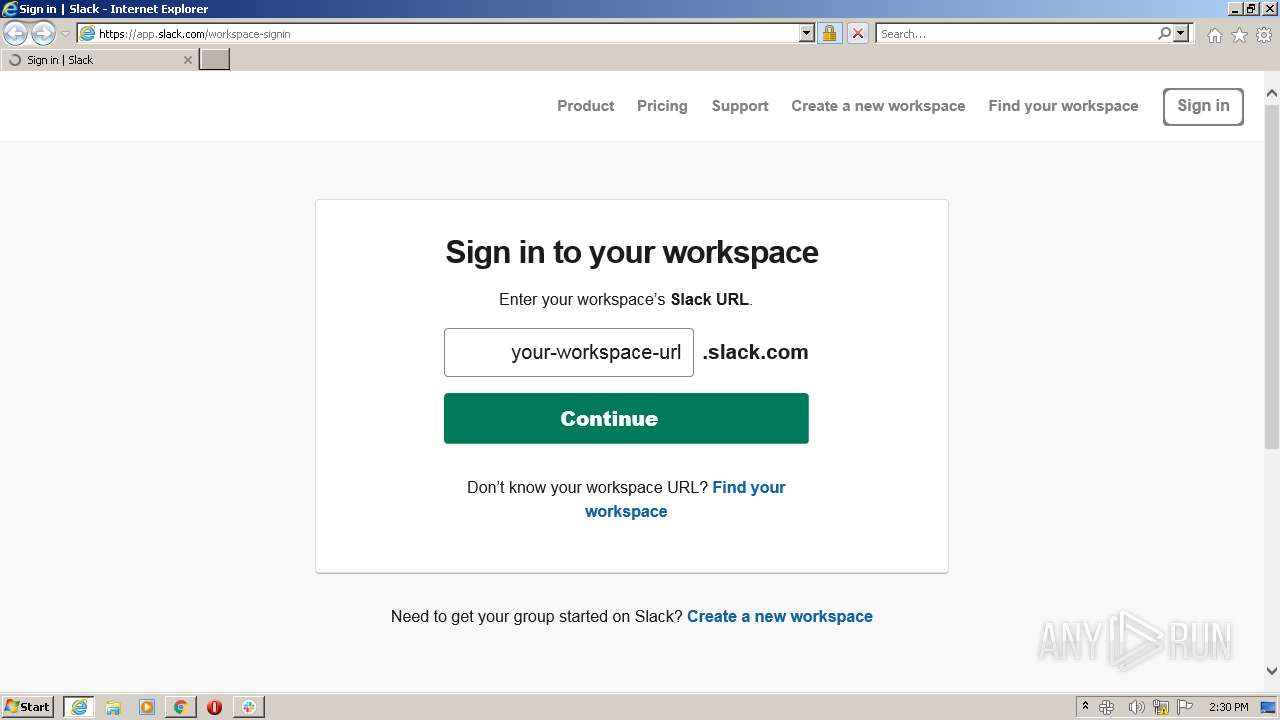Select the 'Sign in | Slack' tab
The image size is (1280, 720).
coord(98,60)
